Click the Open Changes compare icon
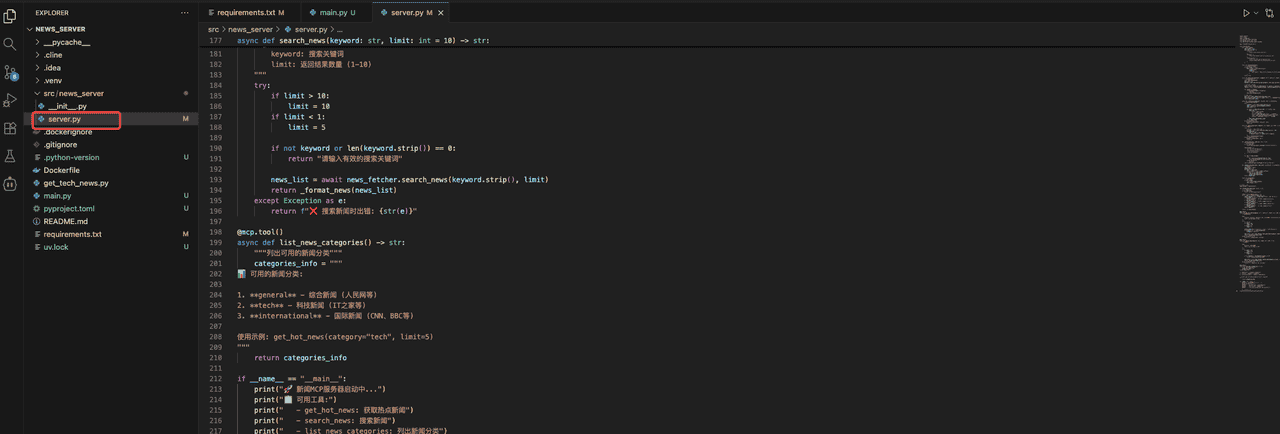This screenshot has height=434, width=1280. (x=1269, y=13)
